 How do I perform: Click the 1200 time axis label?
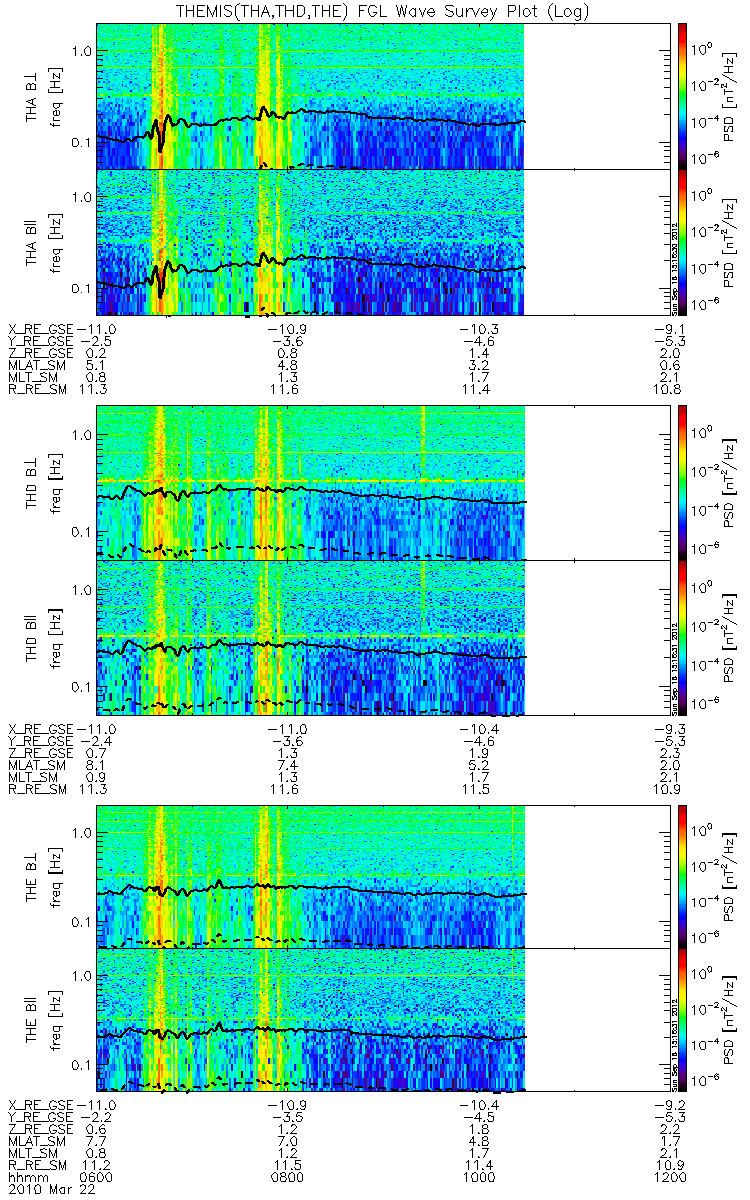[x=669, y=1178]
